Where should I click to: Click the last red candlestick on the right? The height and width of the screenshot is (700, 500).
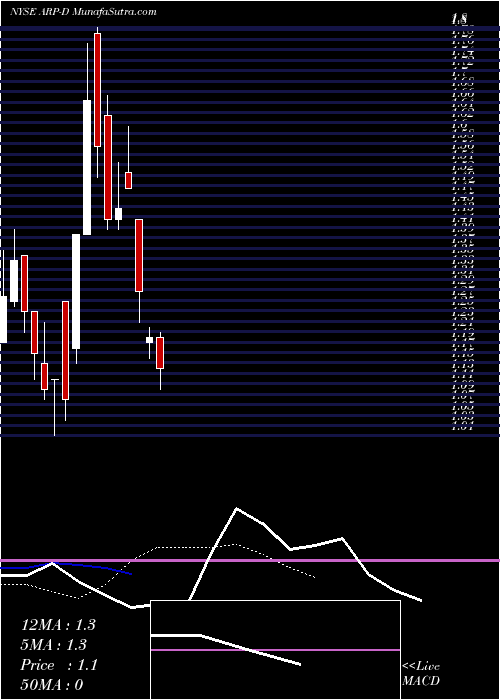click(160, 353)
